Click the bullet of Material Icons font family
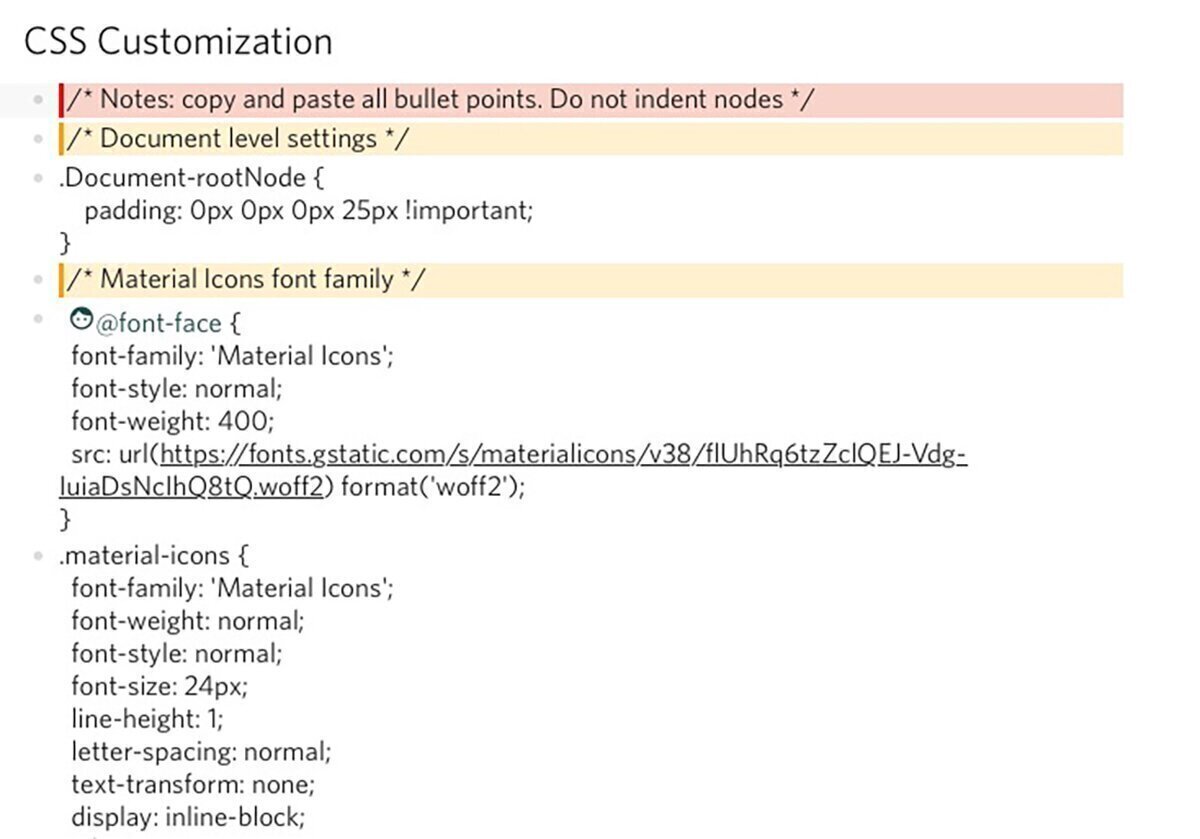This screenshot has height=839, width=1200. (x=38, y=280)
